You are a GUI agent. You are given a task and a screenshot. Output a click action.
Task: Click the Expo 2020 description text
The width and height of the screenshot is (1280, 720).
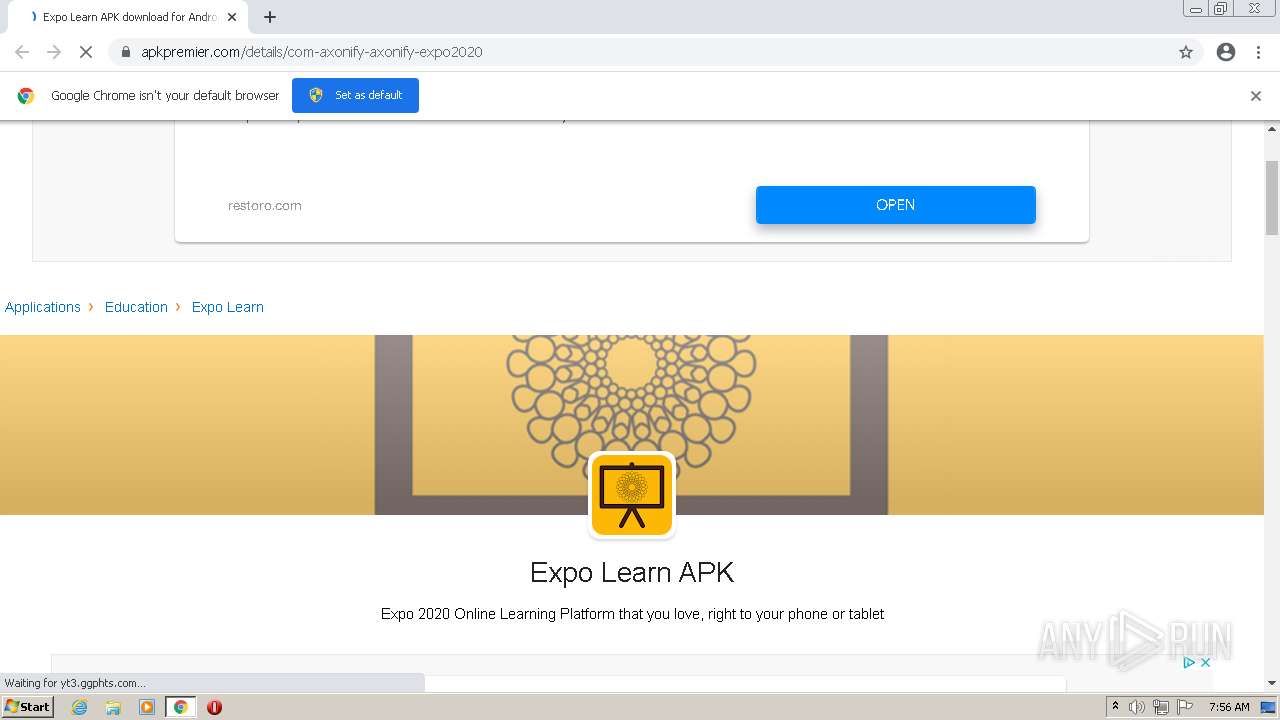[632, 614]
